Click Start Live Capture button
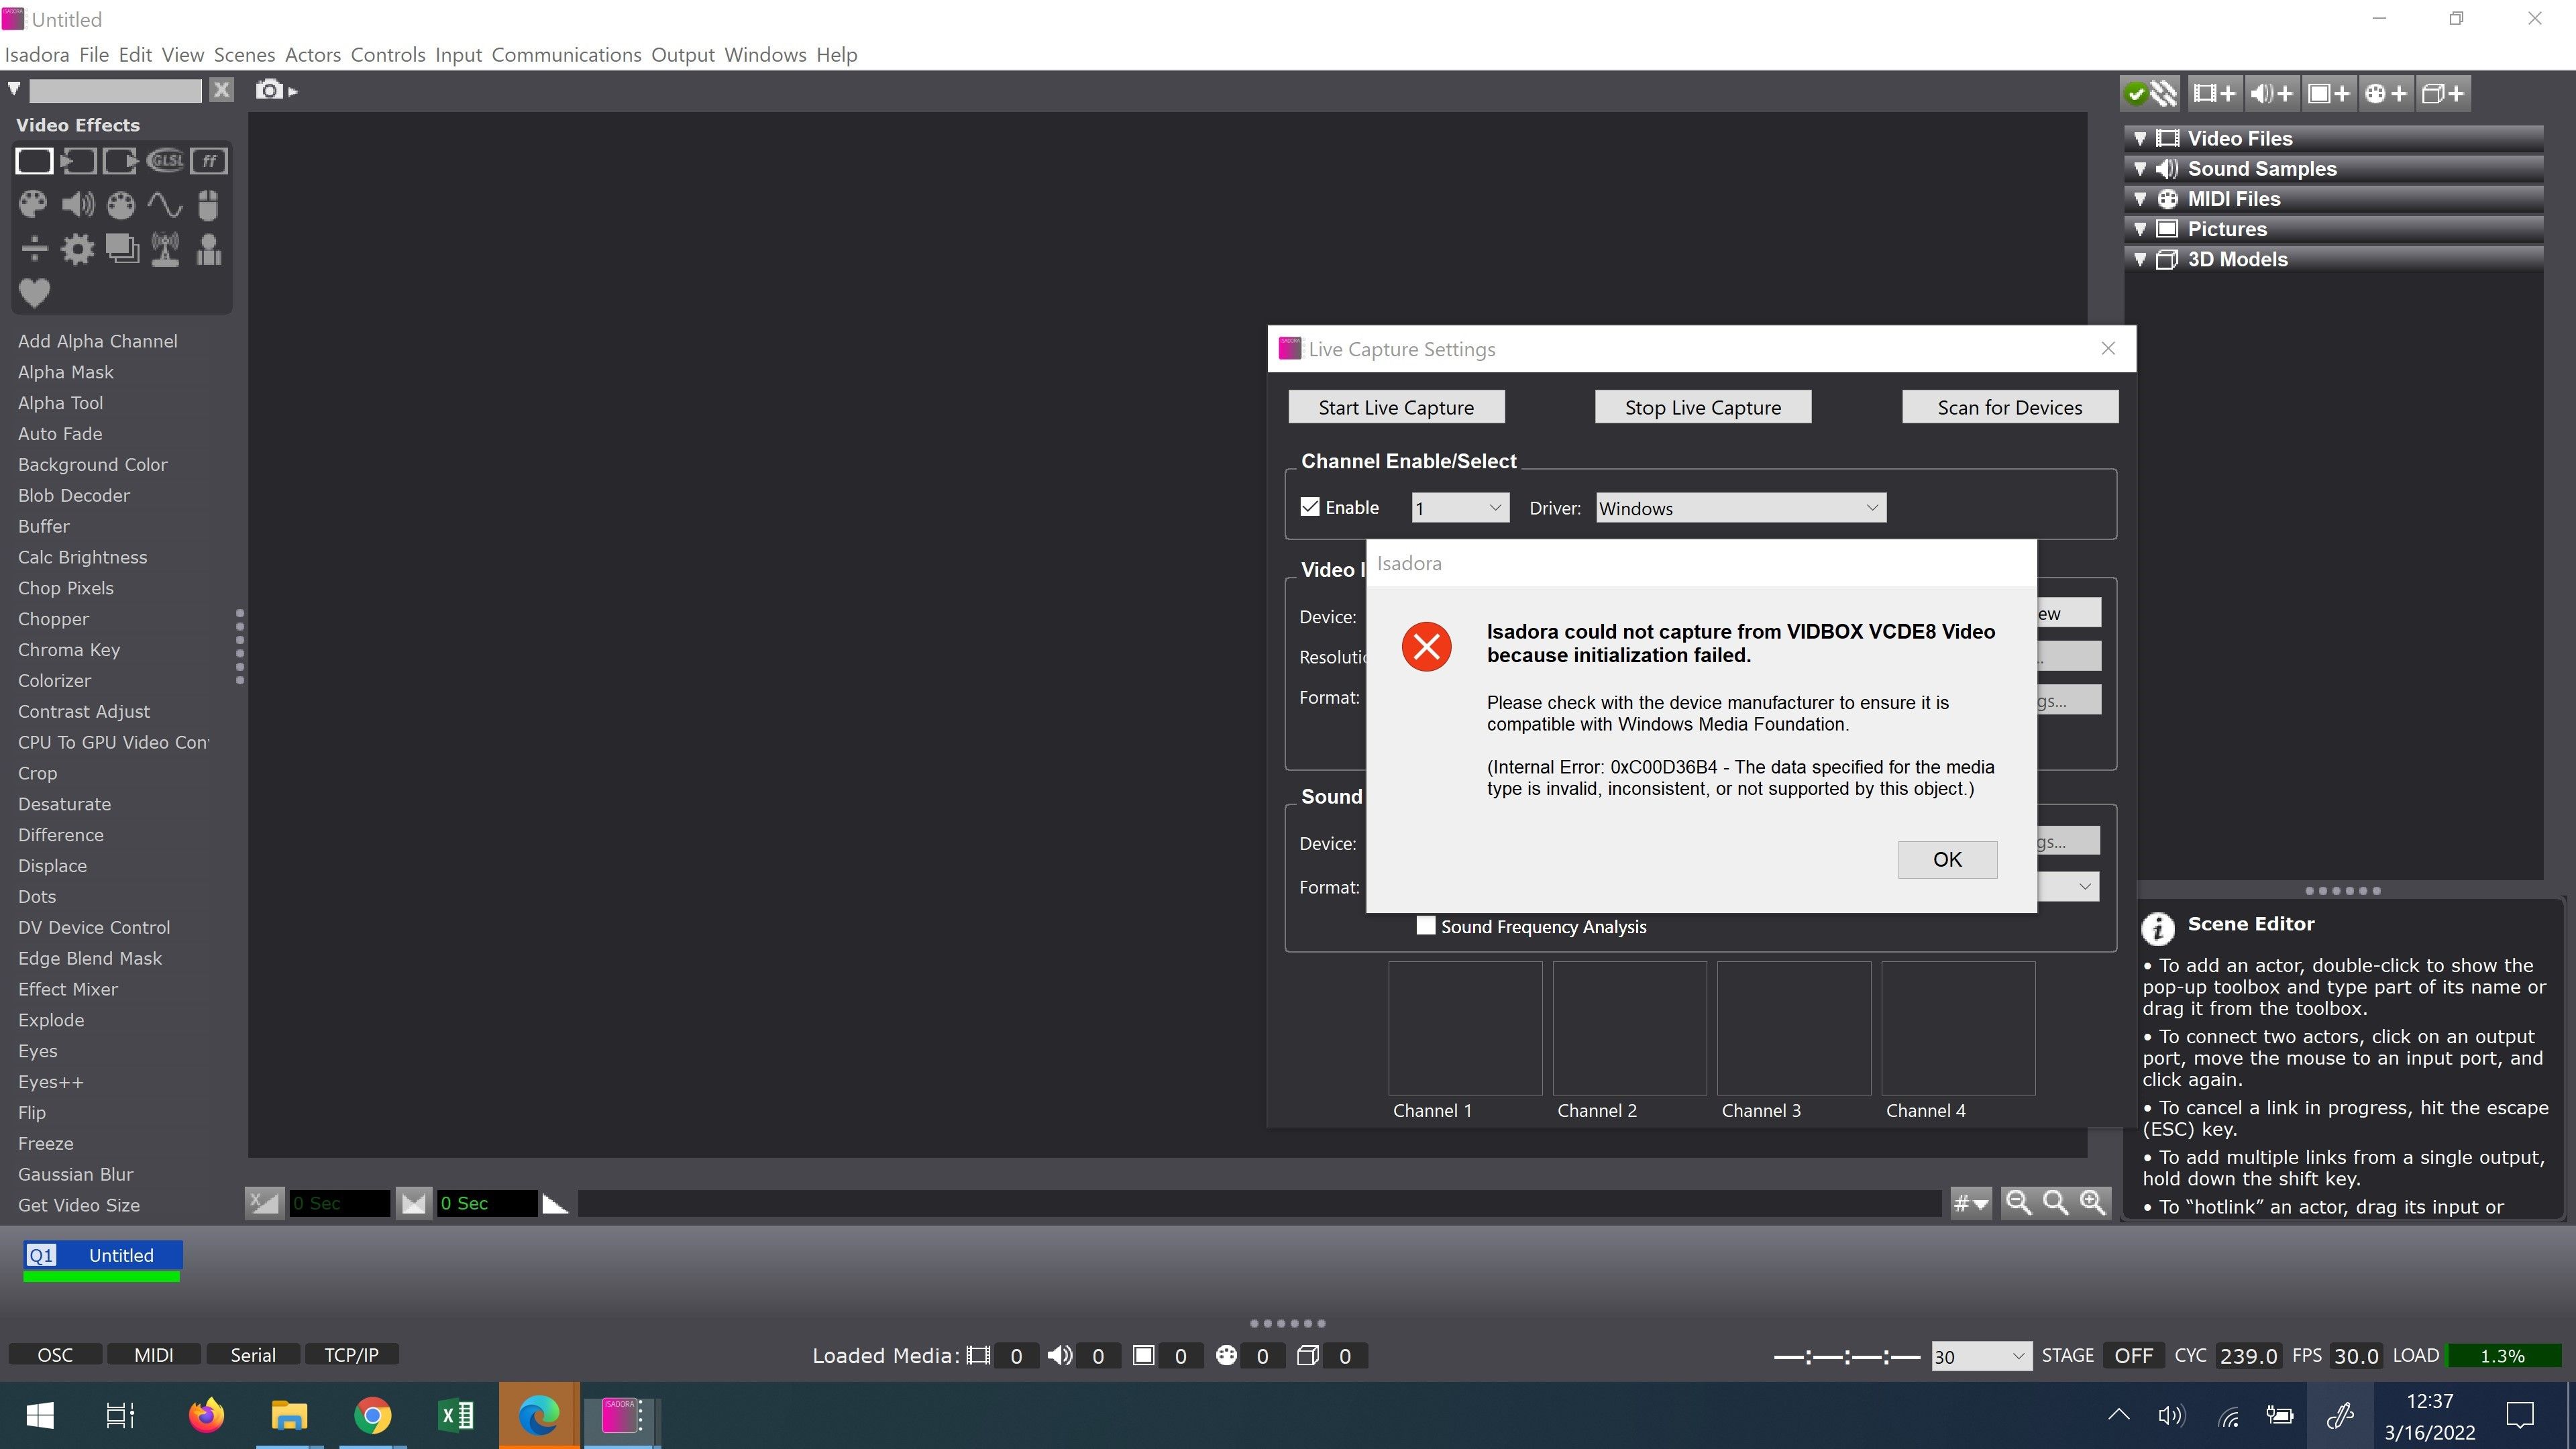The height and width of the screenshot is (1449, 2576). tap(1396, 407)
